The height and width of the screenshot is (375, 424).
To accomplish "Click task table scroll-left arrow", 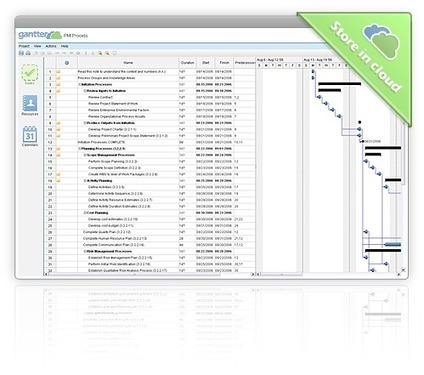I will click(46, 274).
